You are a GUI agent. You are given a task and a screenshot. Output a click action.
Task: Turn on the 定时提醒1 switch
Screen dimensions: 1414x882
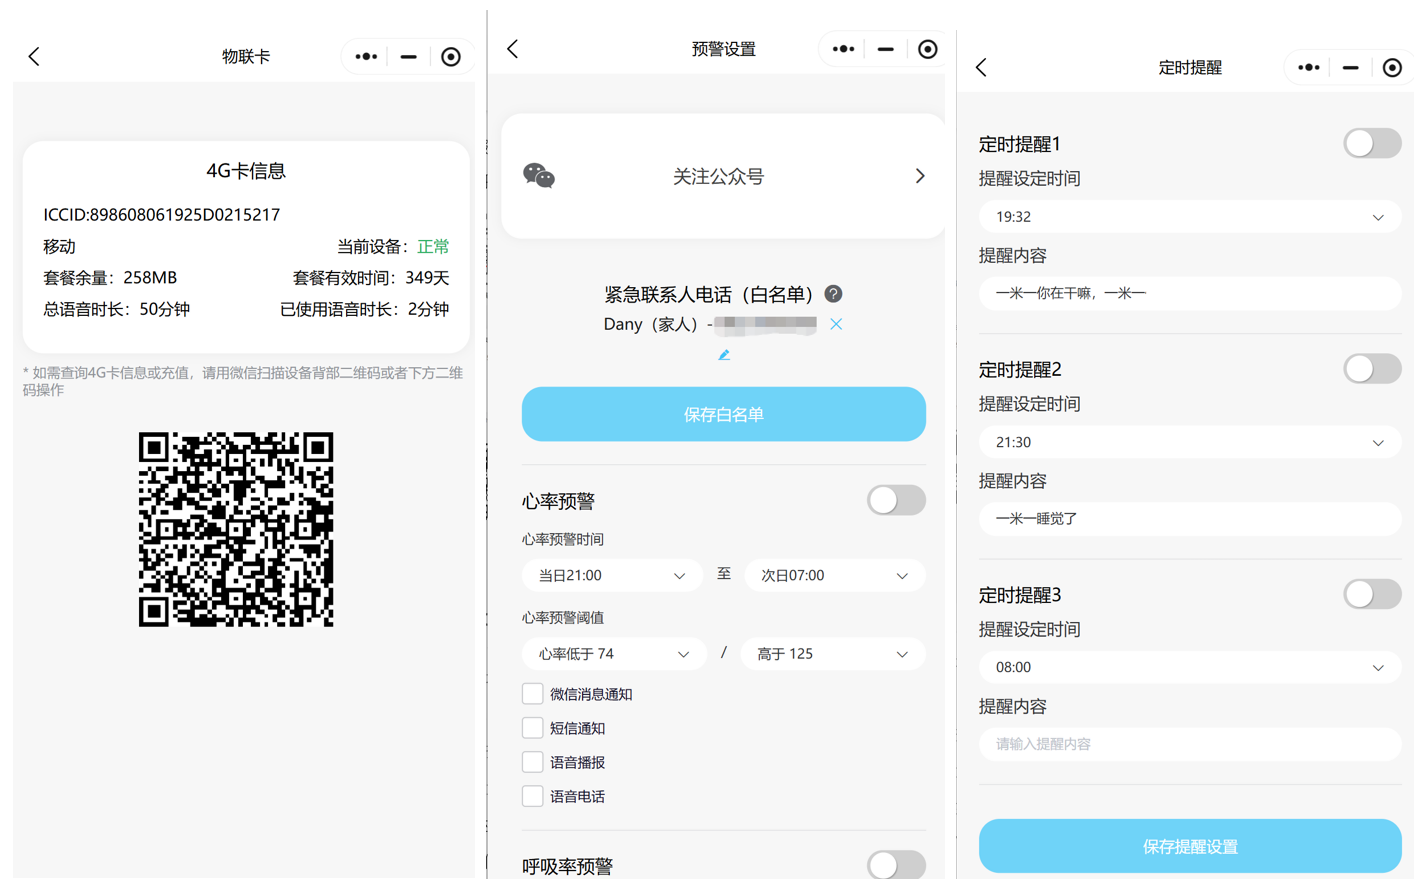point(1371,144)
